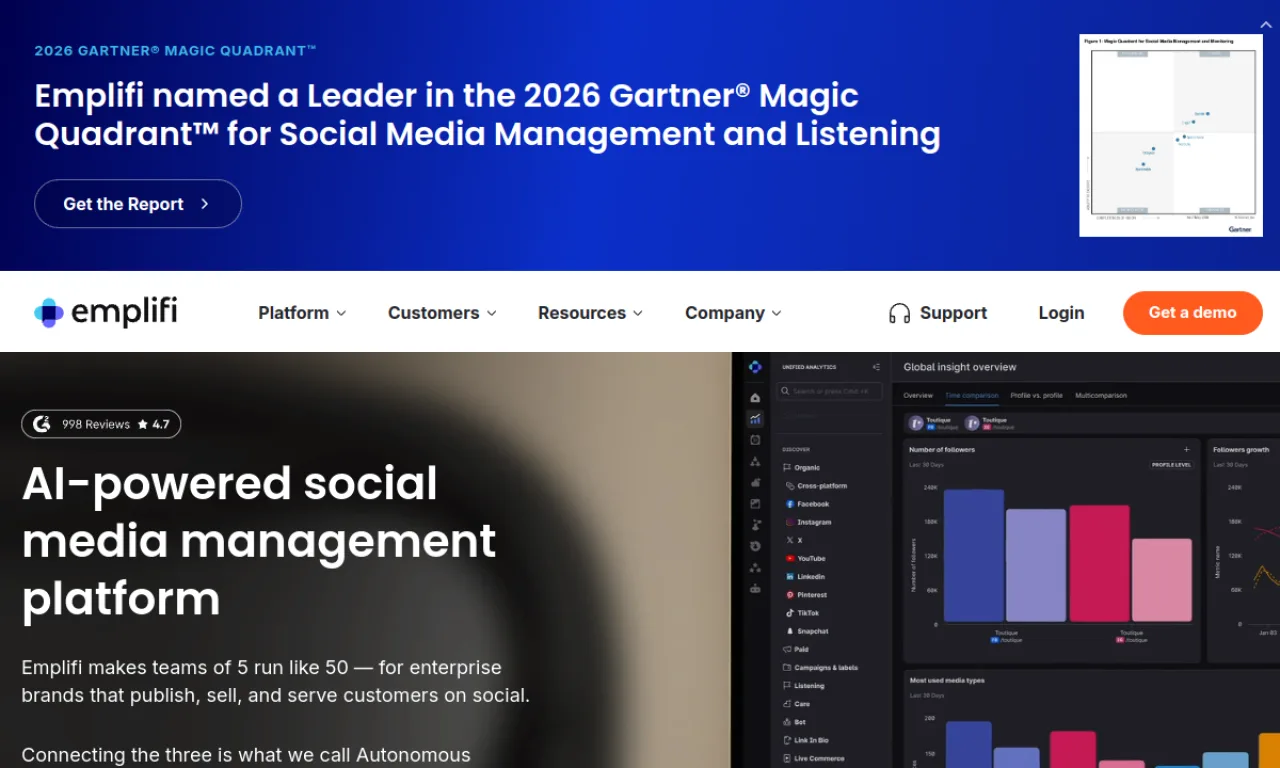Click the Instagram icon in the Discover list
The image size is (1280, 768).
click(x=790, y=522)
